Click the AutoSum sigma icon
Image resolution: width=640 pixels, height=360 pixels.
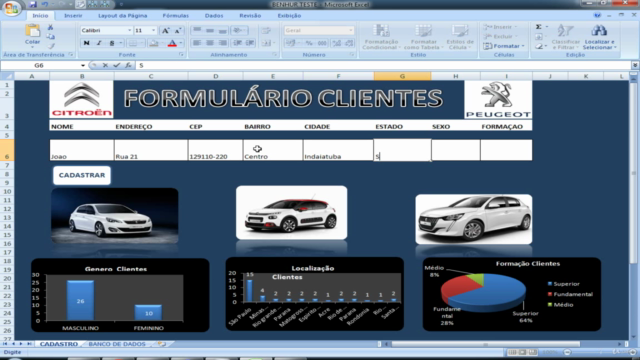tap(539, 27)
